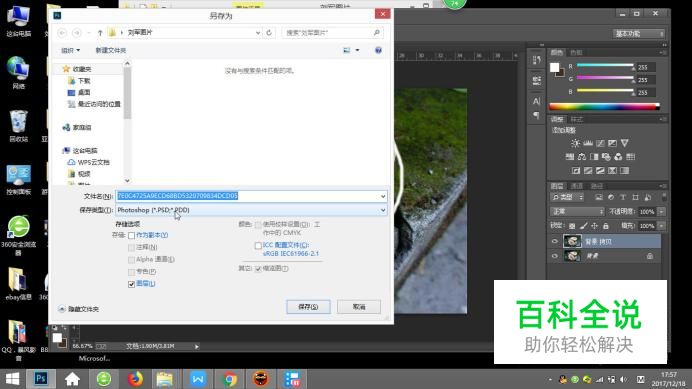692x389 pixels.
Task: Open the Paragraph panel icon
Action: click(x=537, y=115)
